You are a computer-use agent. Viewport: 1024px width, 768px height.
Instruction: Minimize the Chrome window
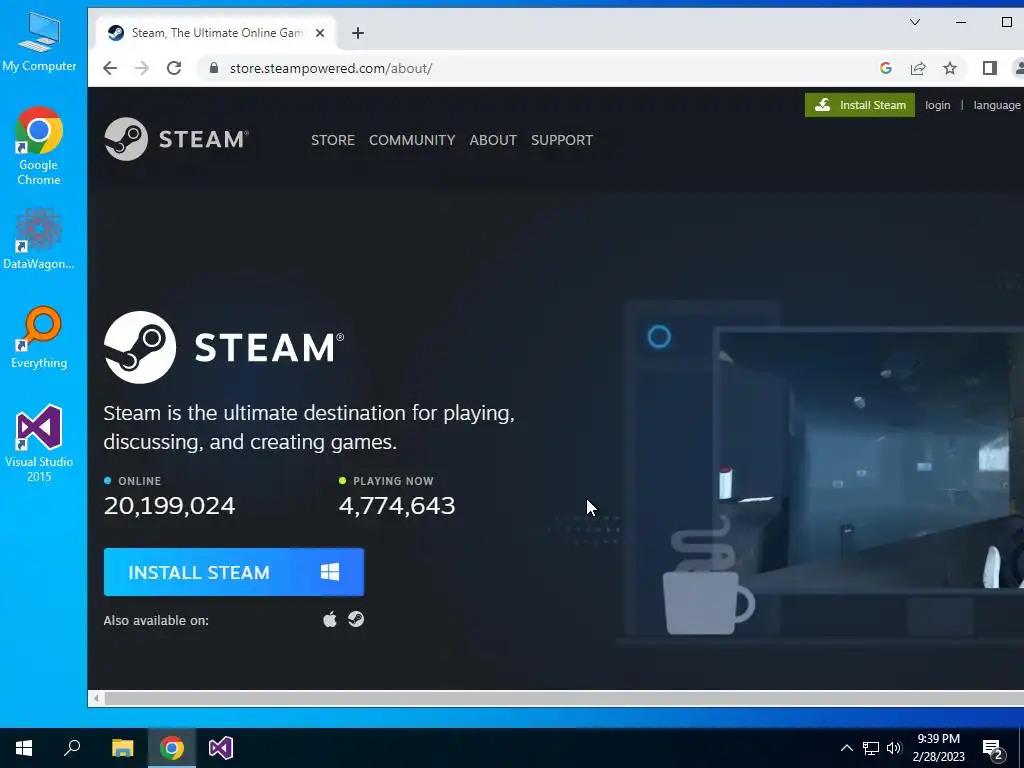click(x=961, y=22)
